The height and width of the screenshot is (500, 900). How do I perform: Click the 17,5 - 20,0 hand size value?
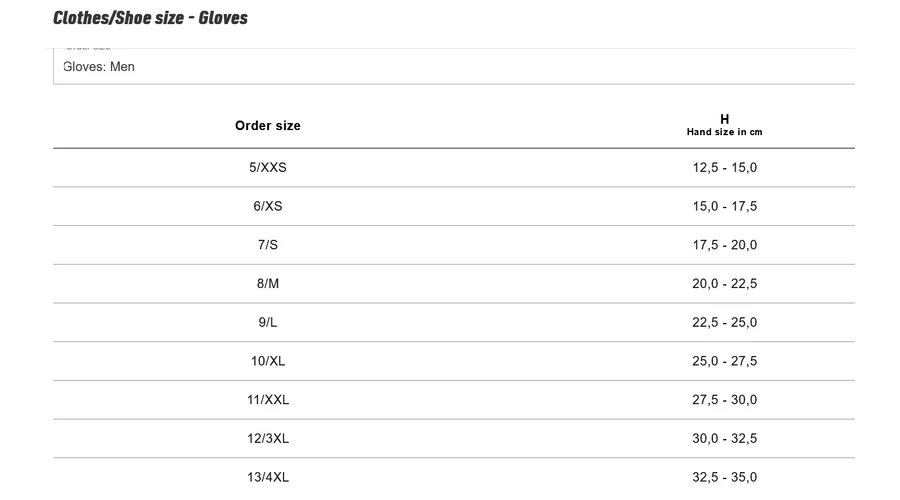[724, 245]
